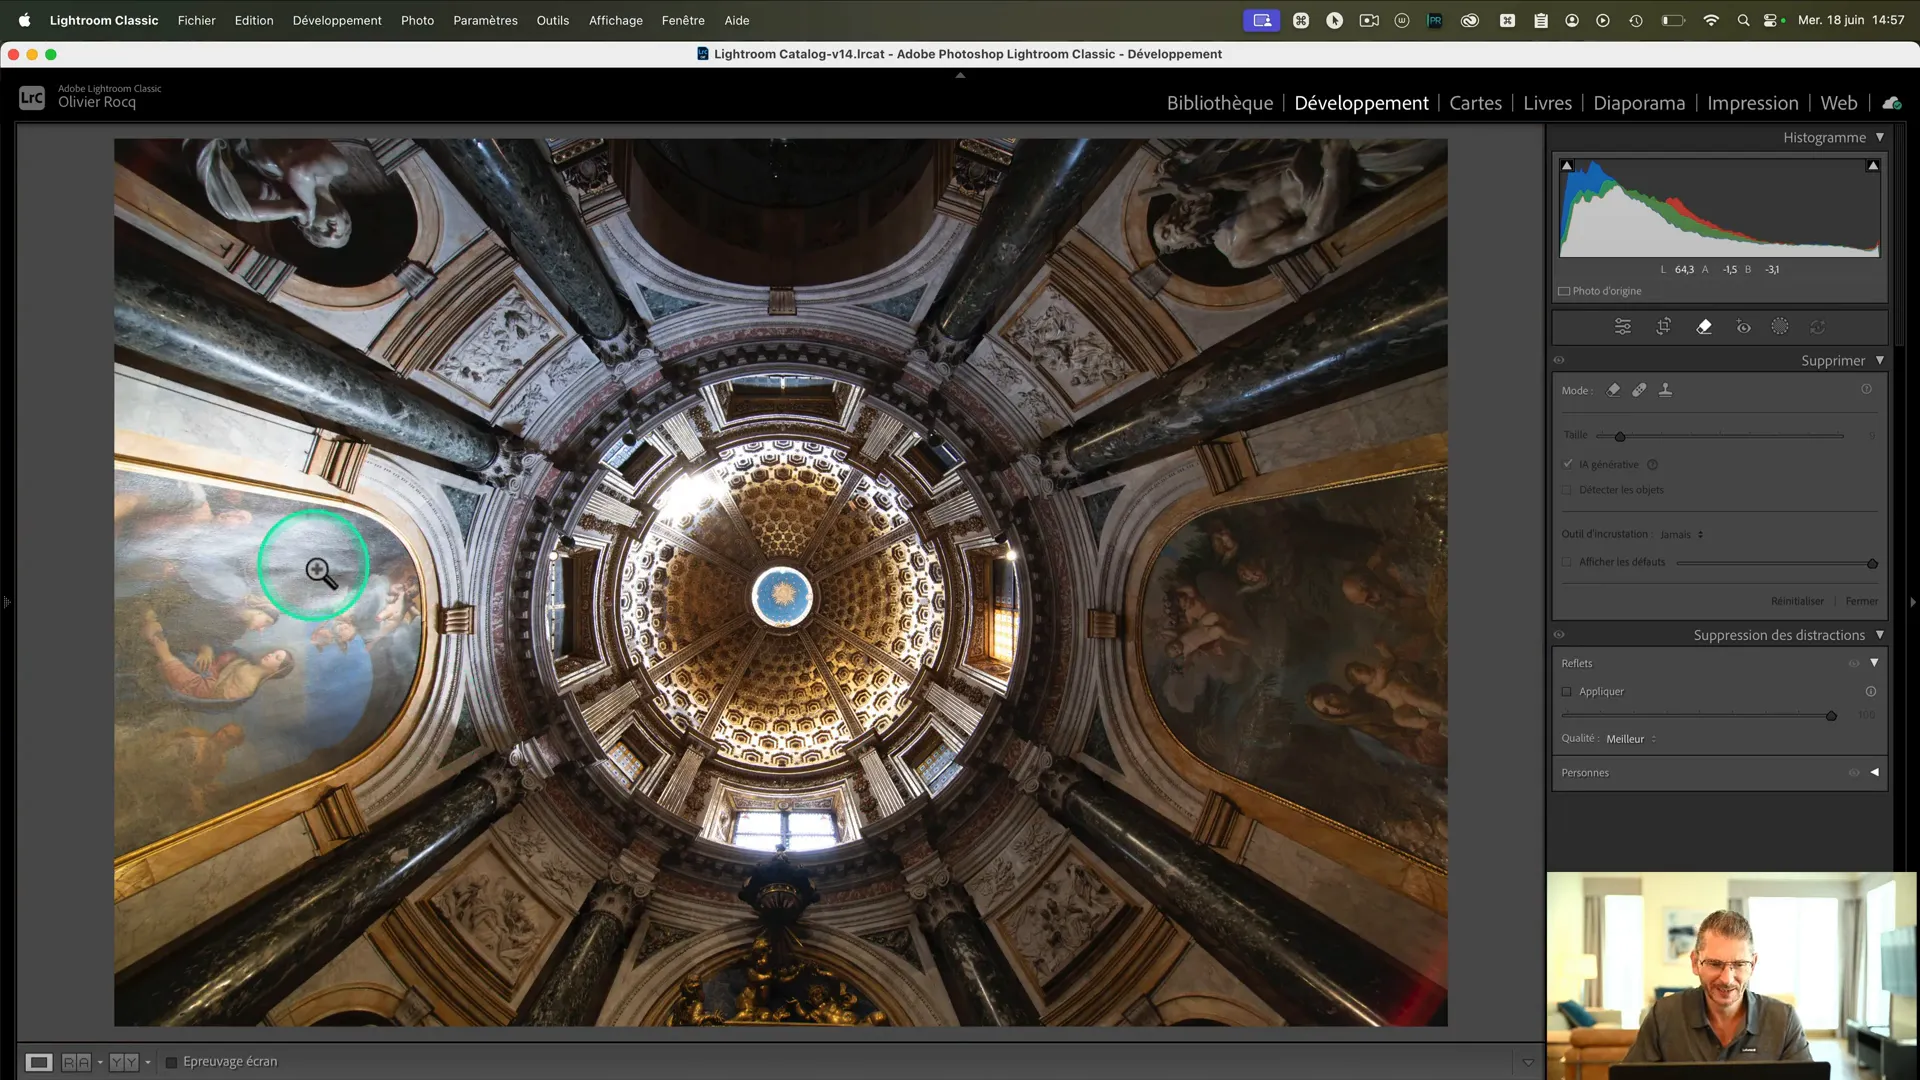The height and width of the screenshot is (1080, 1920).
Task: Adjust the Reflets amount slider
Action: pos(1700,716)
